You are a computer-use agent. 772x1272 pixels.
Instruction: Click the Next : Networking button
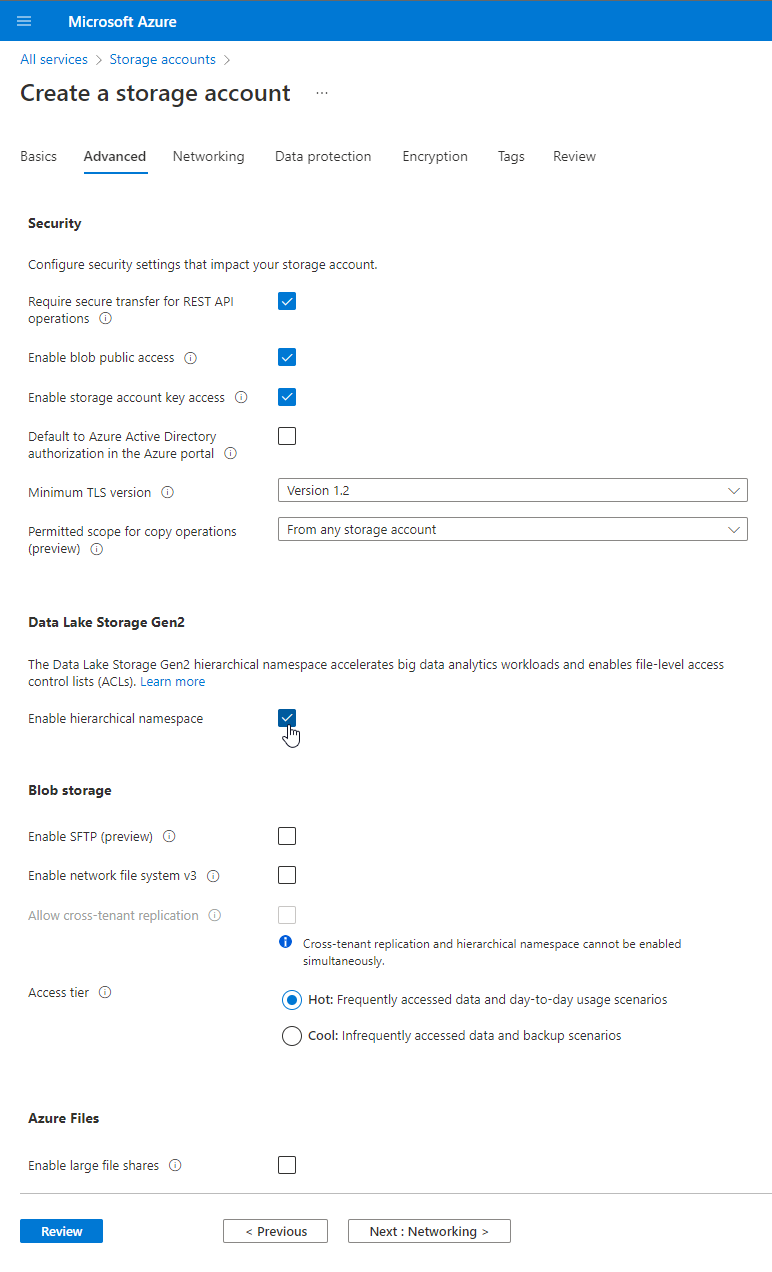(x=429, y=1231)
